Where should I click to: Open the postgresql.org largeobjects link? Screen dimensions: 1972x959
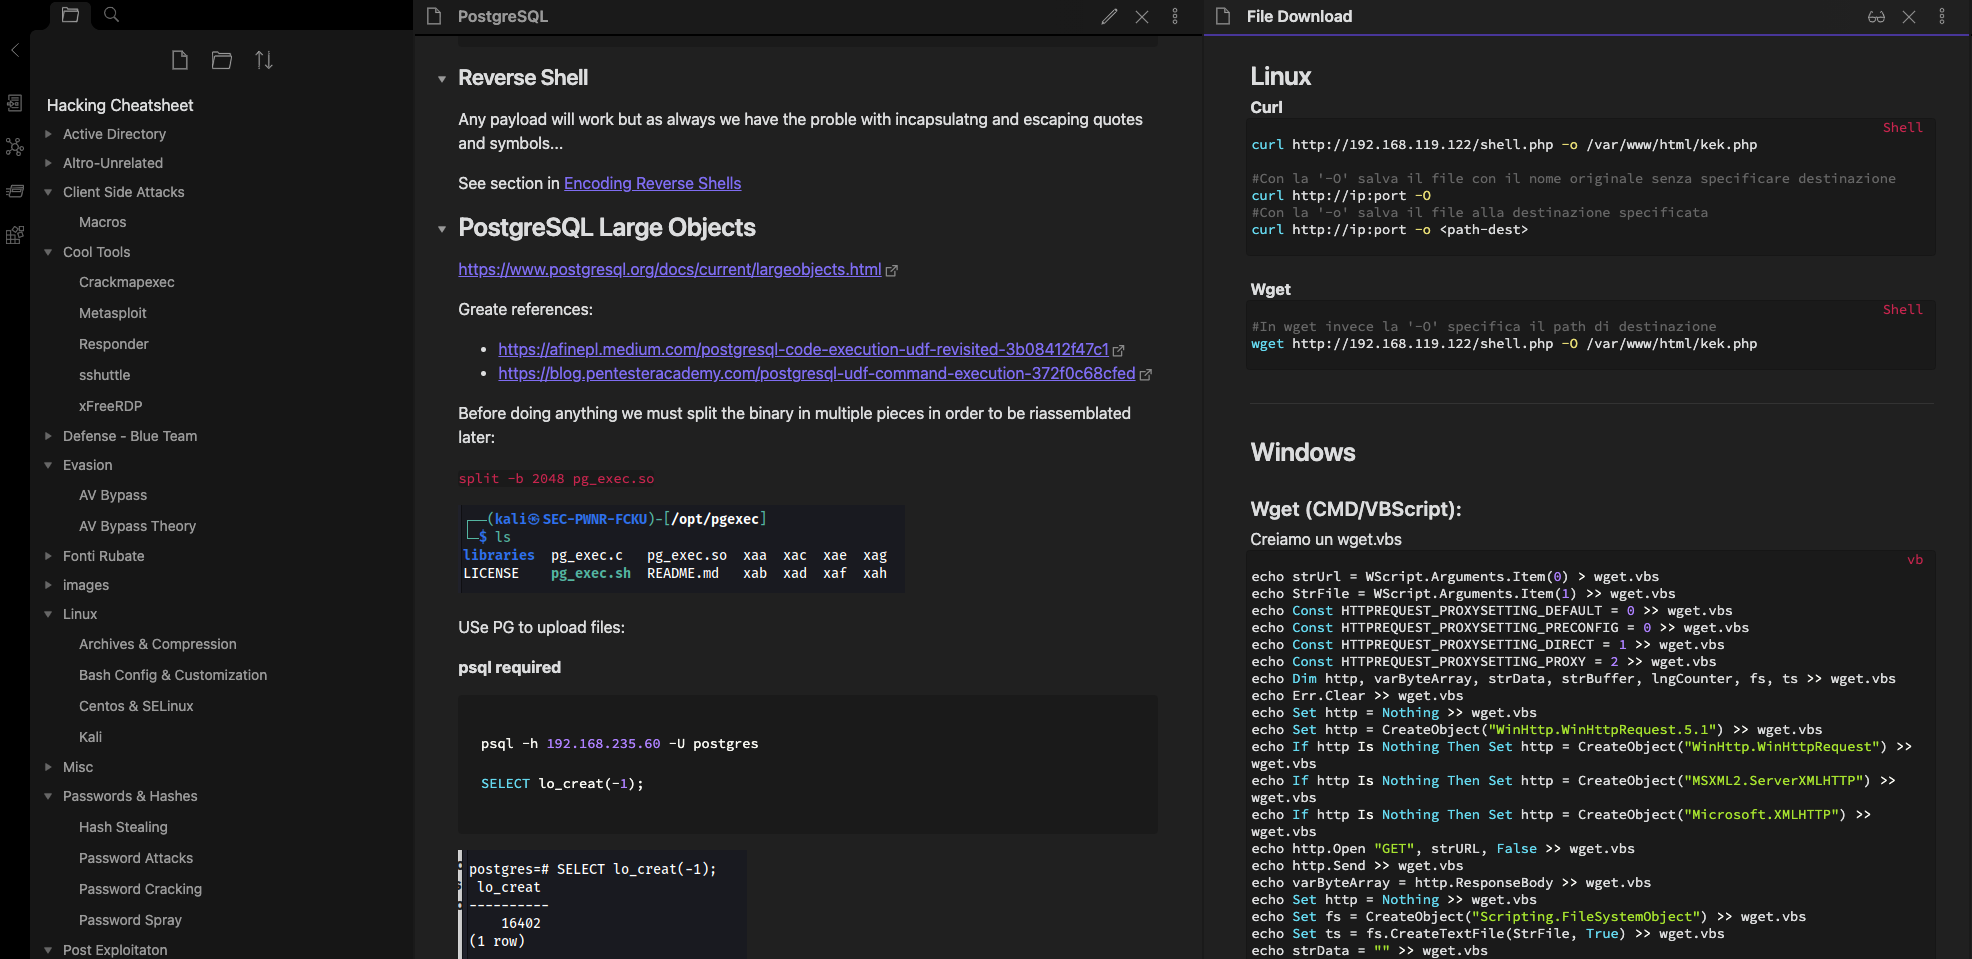point(670,269)
